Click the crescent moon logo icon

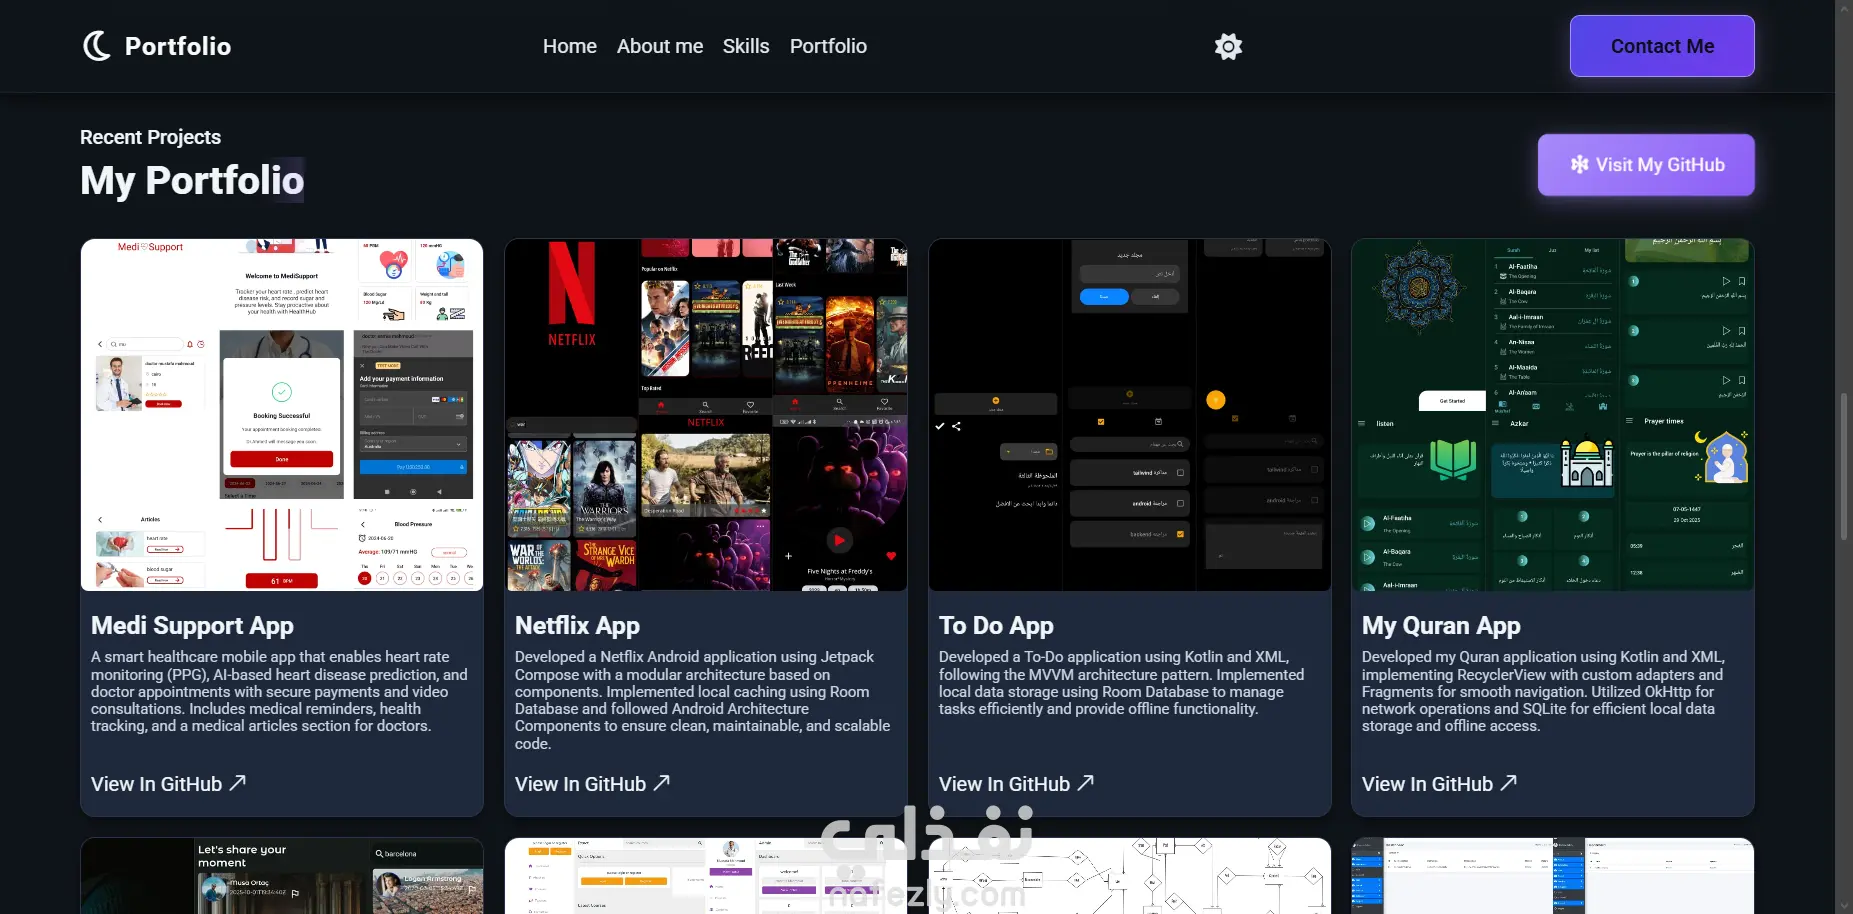(97, 46)
